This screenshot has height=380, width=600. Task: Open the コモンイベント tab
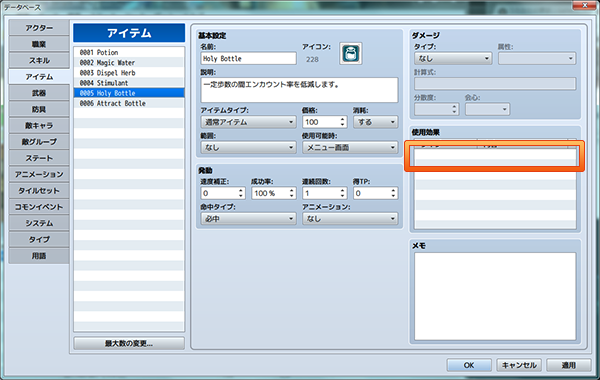39,207
